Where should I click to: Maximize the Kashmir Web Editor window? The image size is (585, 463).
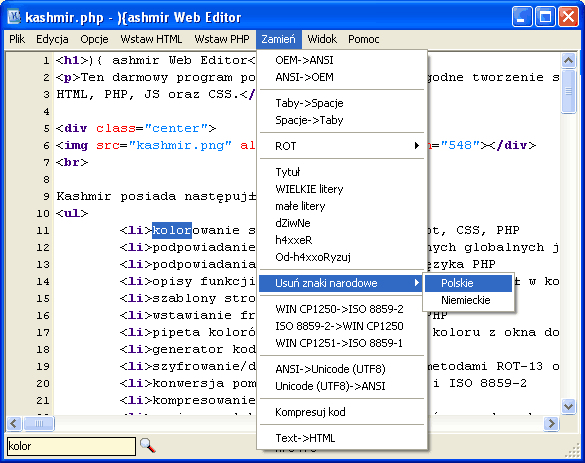tap(545, 16)
